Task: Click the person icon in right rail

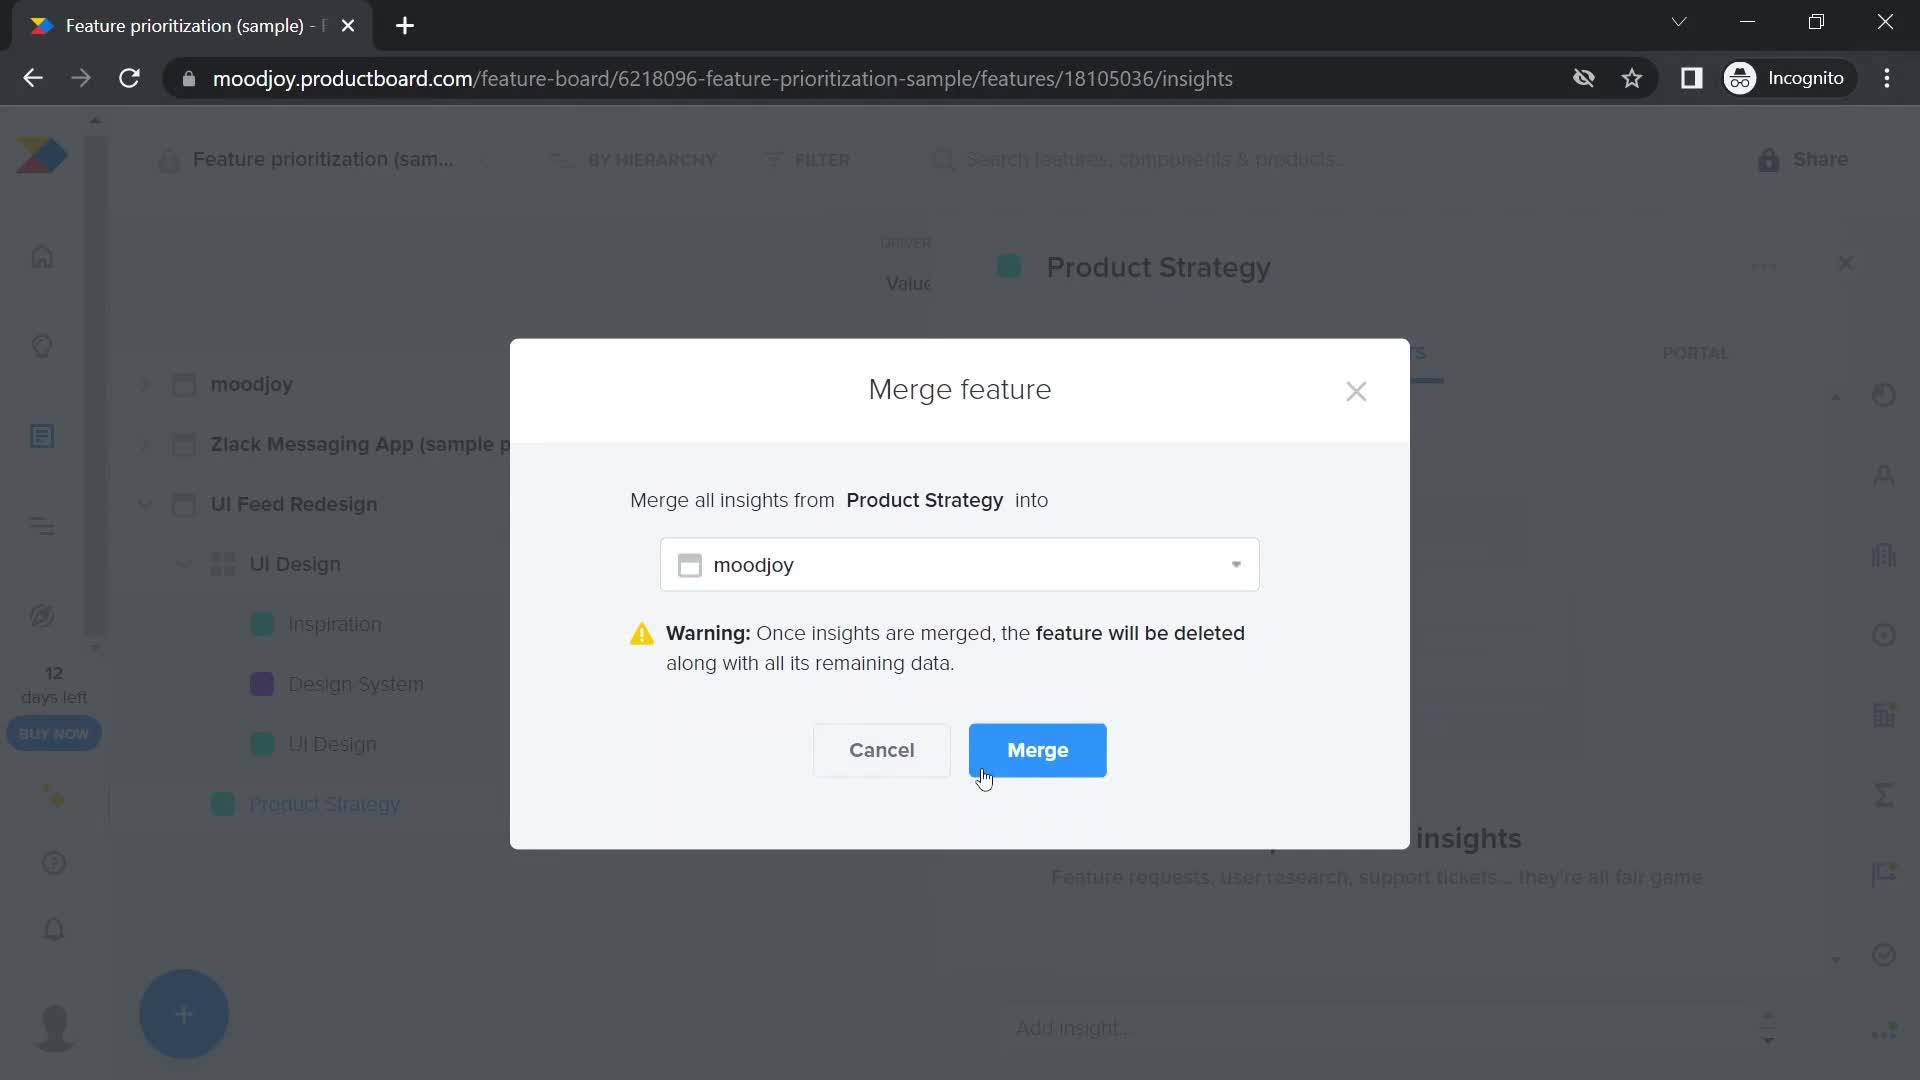Action: [x=1884, y=475]
